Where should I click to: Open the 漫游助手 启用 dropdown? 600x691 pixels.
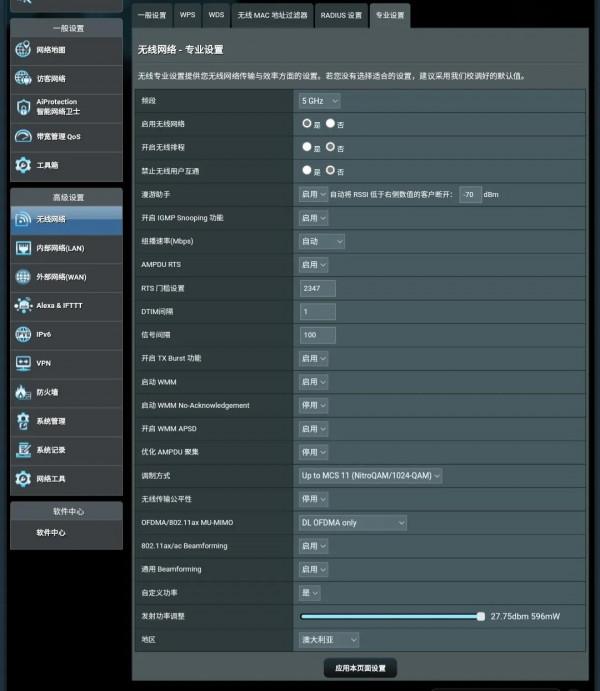point(313,194)
